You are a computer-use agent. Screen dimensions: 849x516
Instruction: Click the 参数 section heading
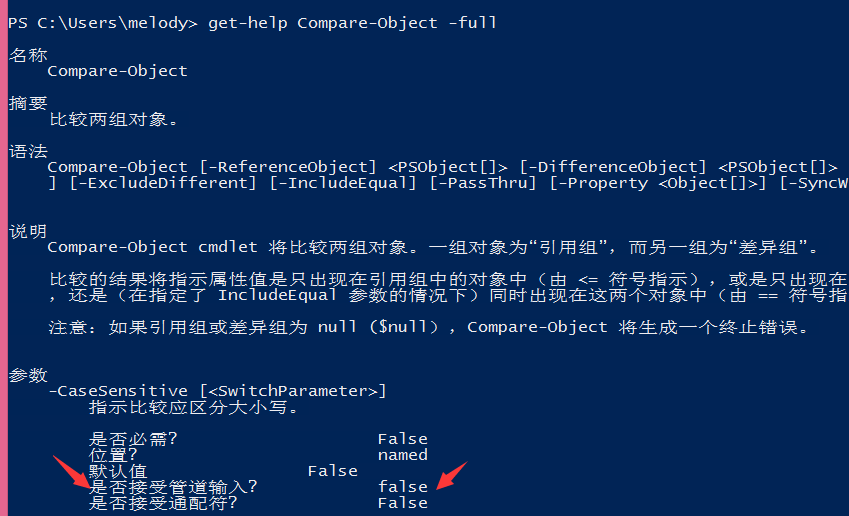click(28, 375)
